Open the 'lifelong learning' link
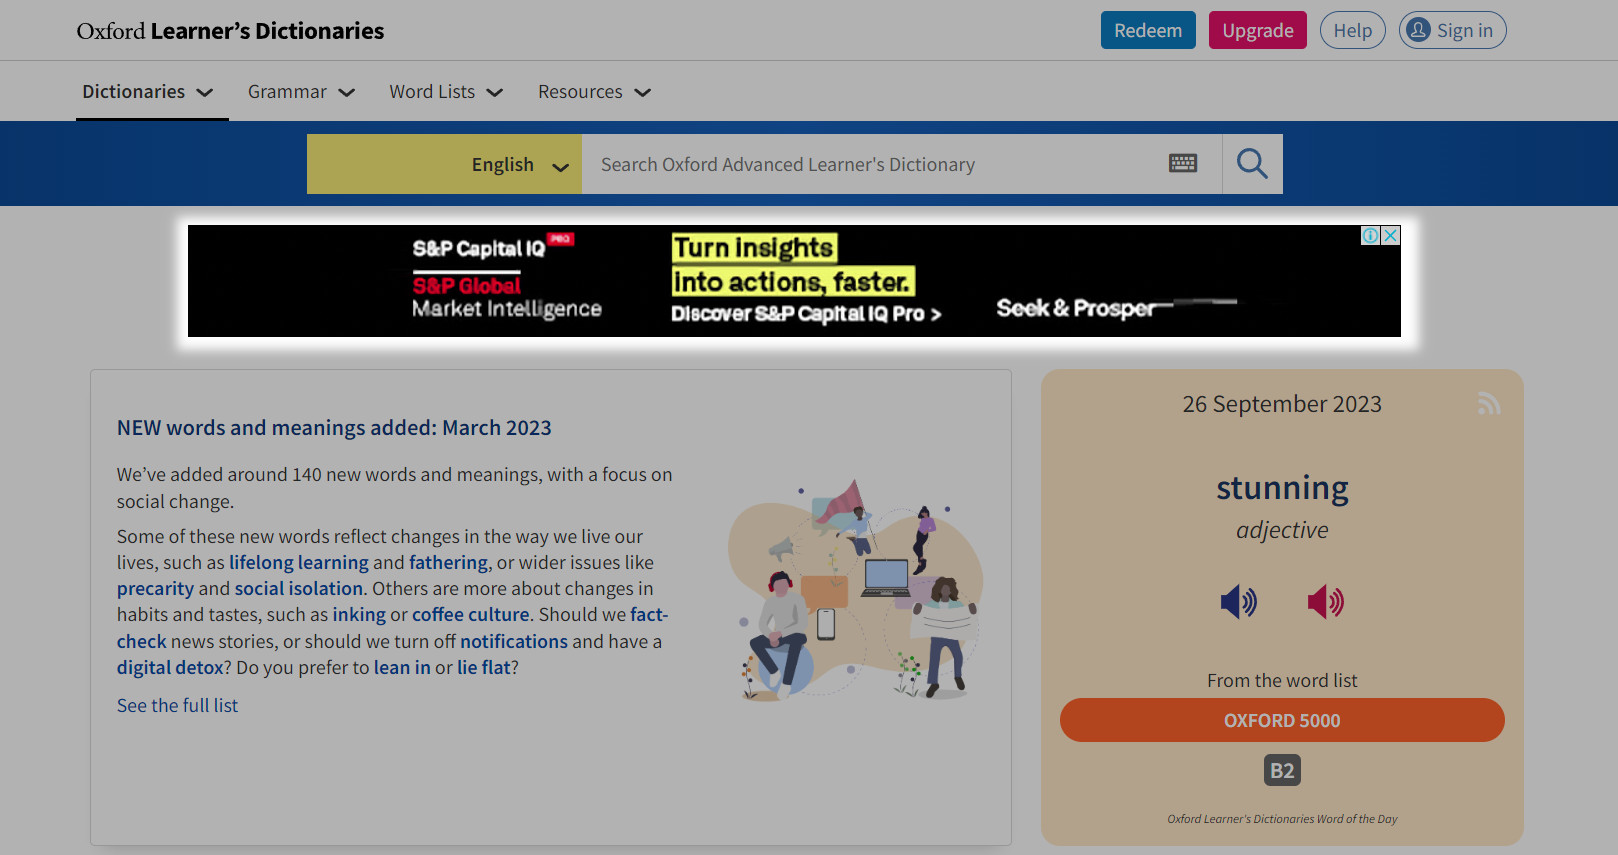Image resolution: width=1618 pixels, height=855 pixels. click(x=299, y=562)
